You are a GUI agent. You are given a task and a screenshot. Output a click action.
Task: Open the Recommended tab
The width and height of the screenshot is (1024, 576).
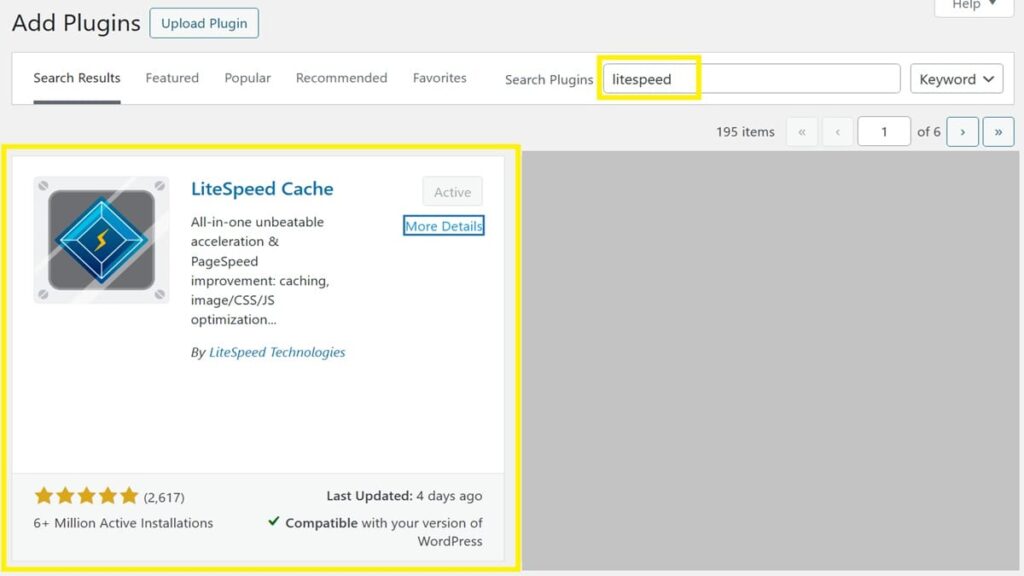tap(342, 78)
